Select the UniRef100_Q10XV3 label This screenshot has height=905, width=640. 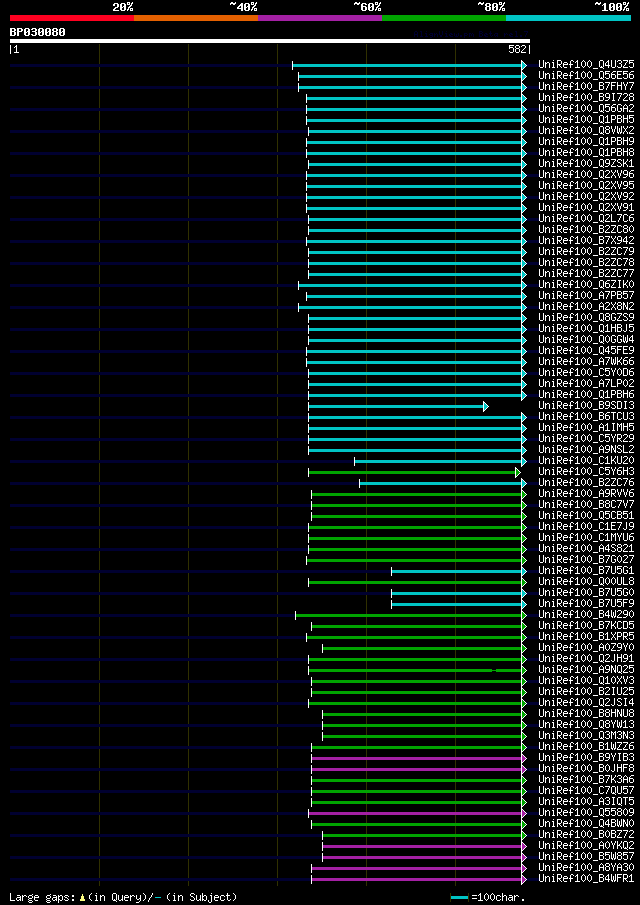(x=586, y=681)
